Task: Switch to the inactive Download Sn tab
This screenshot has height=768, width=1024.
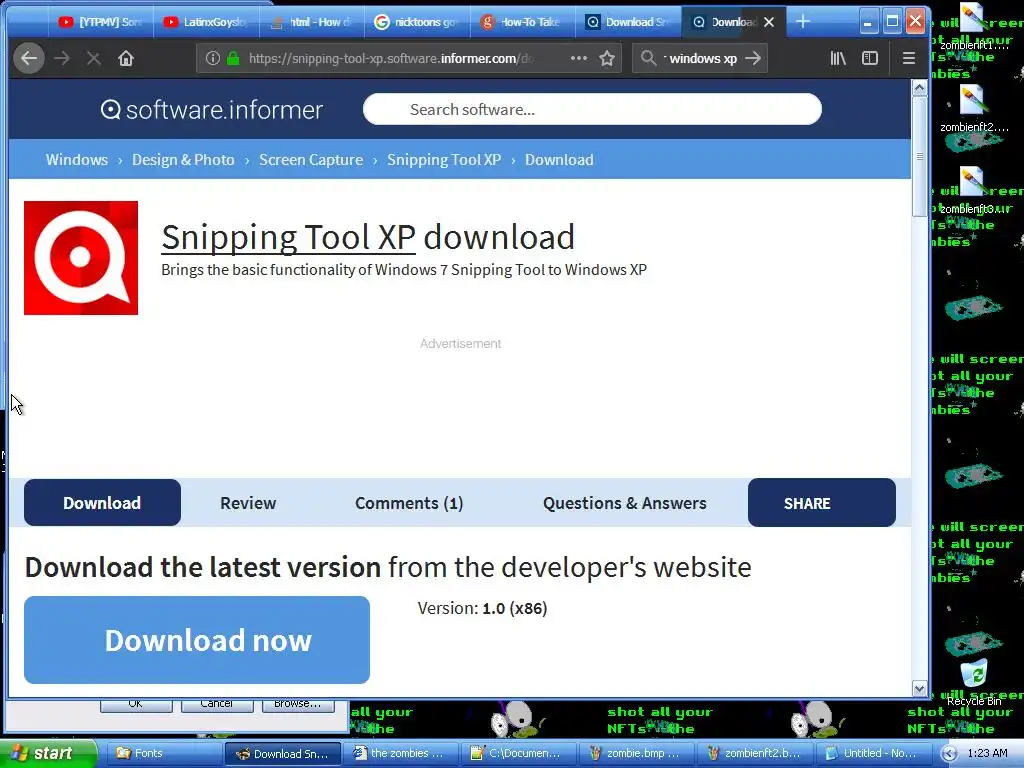Action: click(x=628, y=22)
